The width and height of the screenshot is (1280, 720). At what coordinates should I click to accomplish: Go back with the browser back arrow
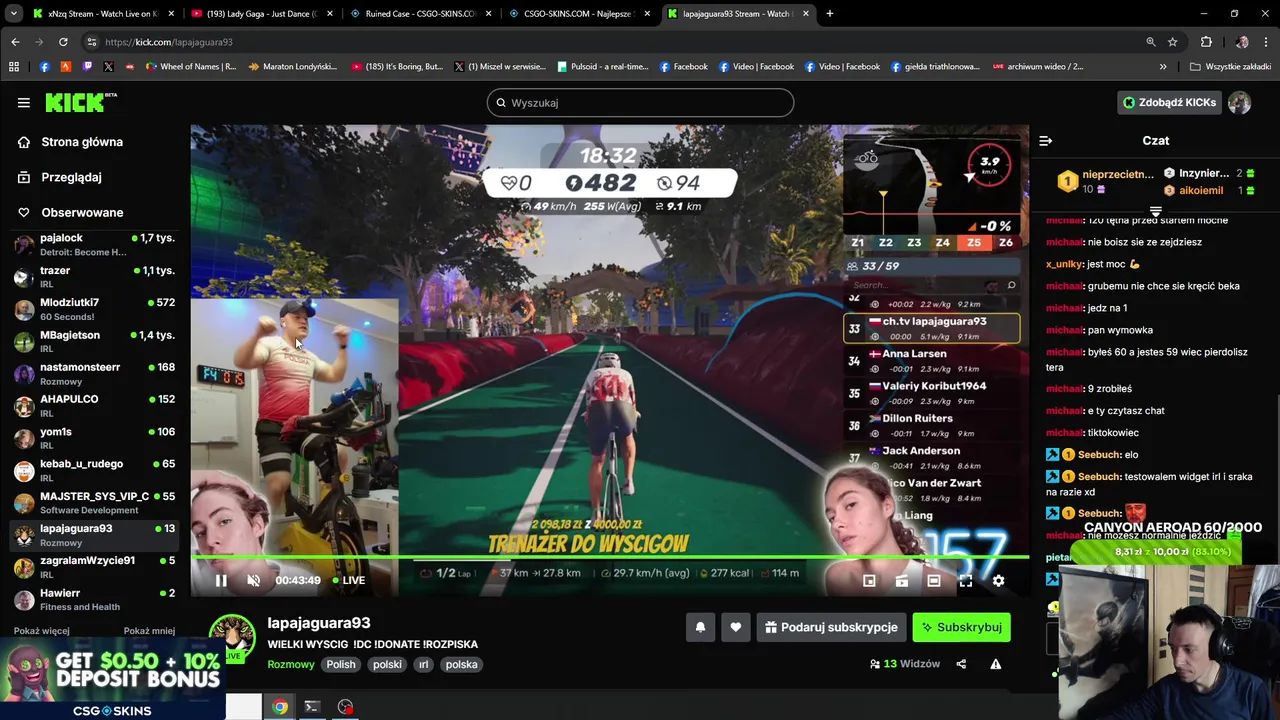point(15,42)
